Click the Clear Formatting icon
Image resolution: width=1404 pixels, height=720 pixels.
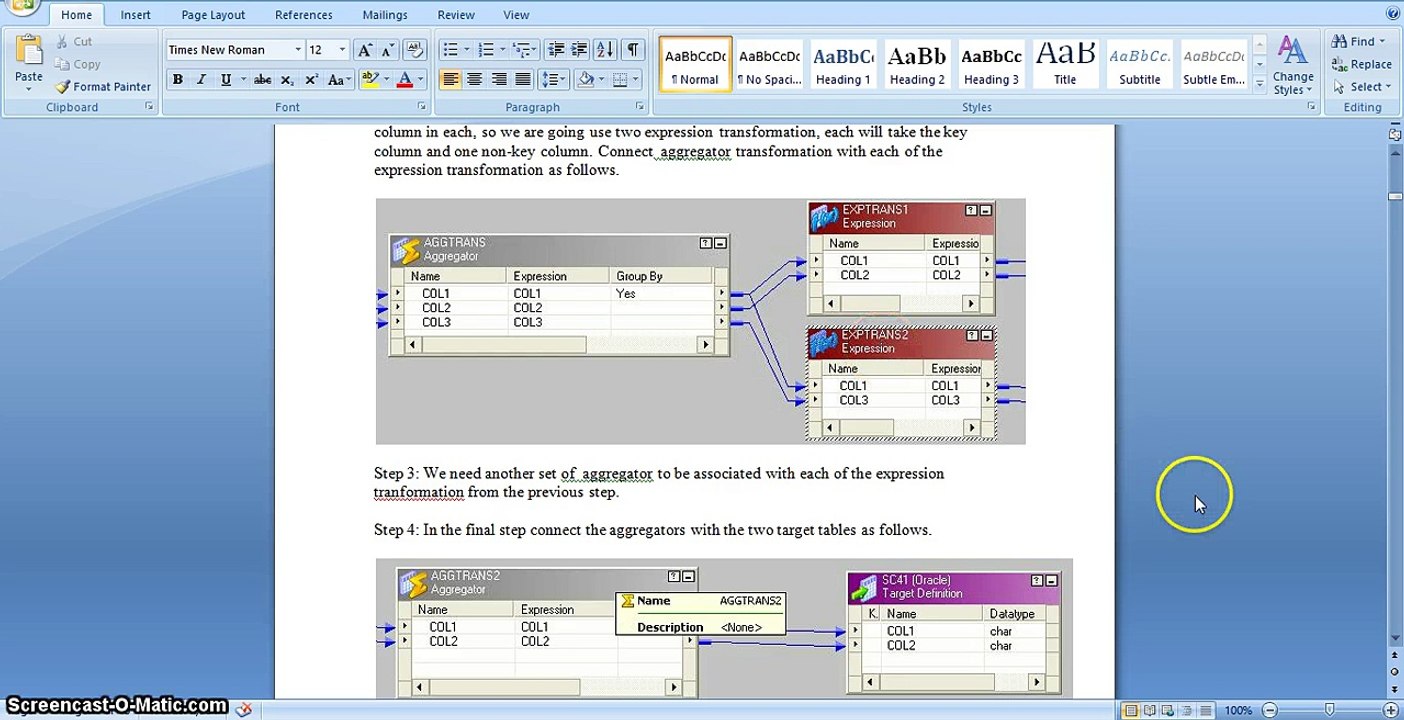[416, 50]
